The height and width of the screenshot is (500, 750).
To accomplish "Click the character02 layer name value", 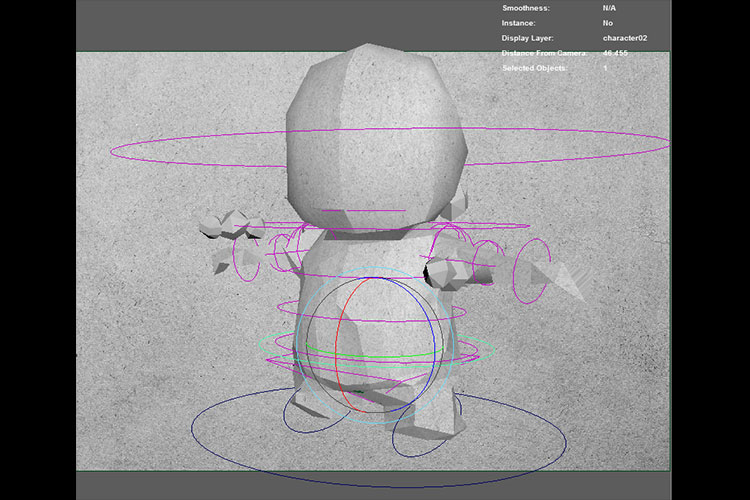I will 625,38.
